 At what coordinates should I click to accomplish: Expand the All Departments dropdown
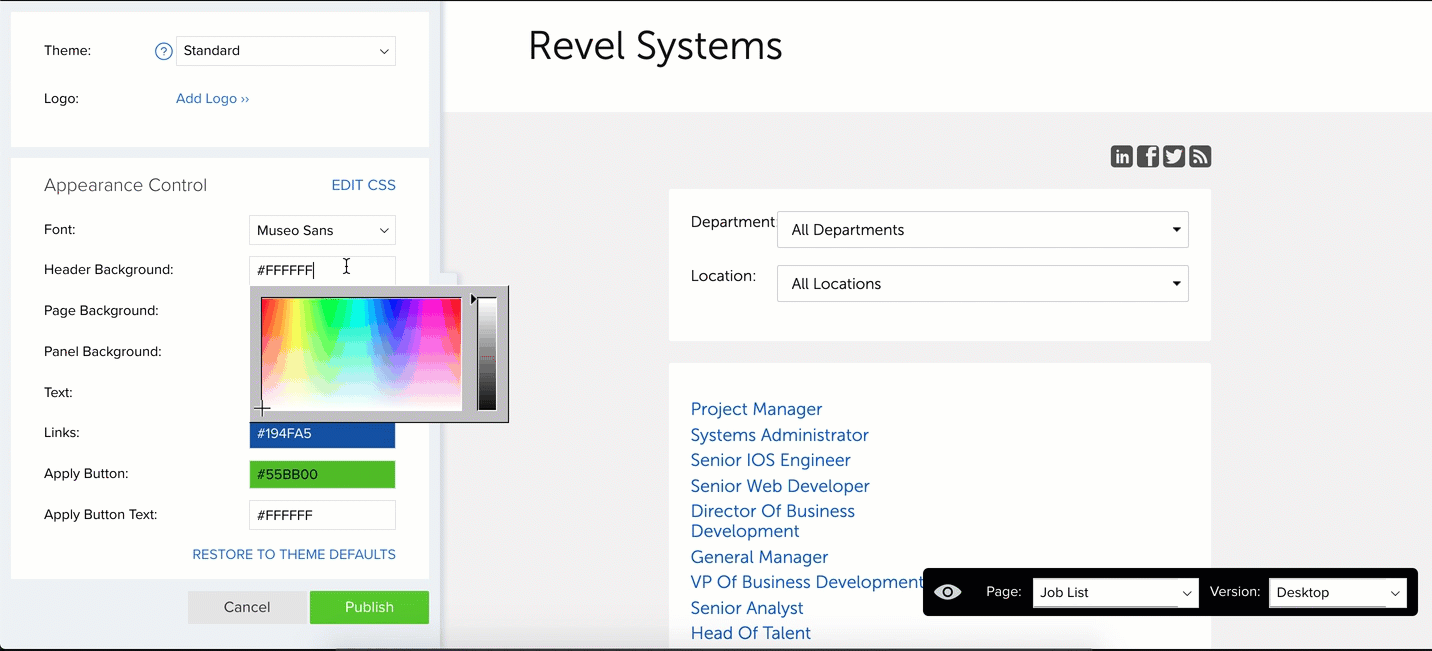(x=983, y=230)
